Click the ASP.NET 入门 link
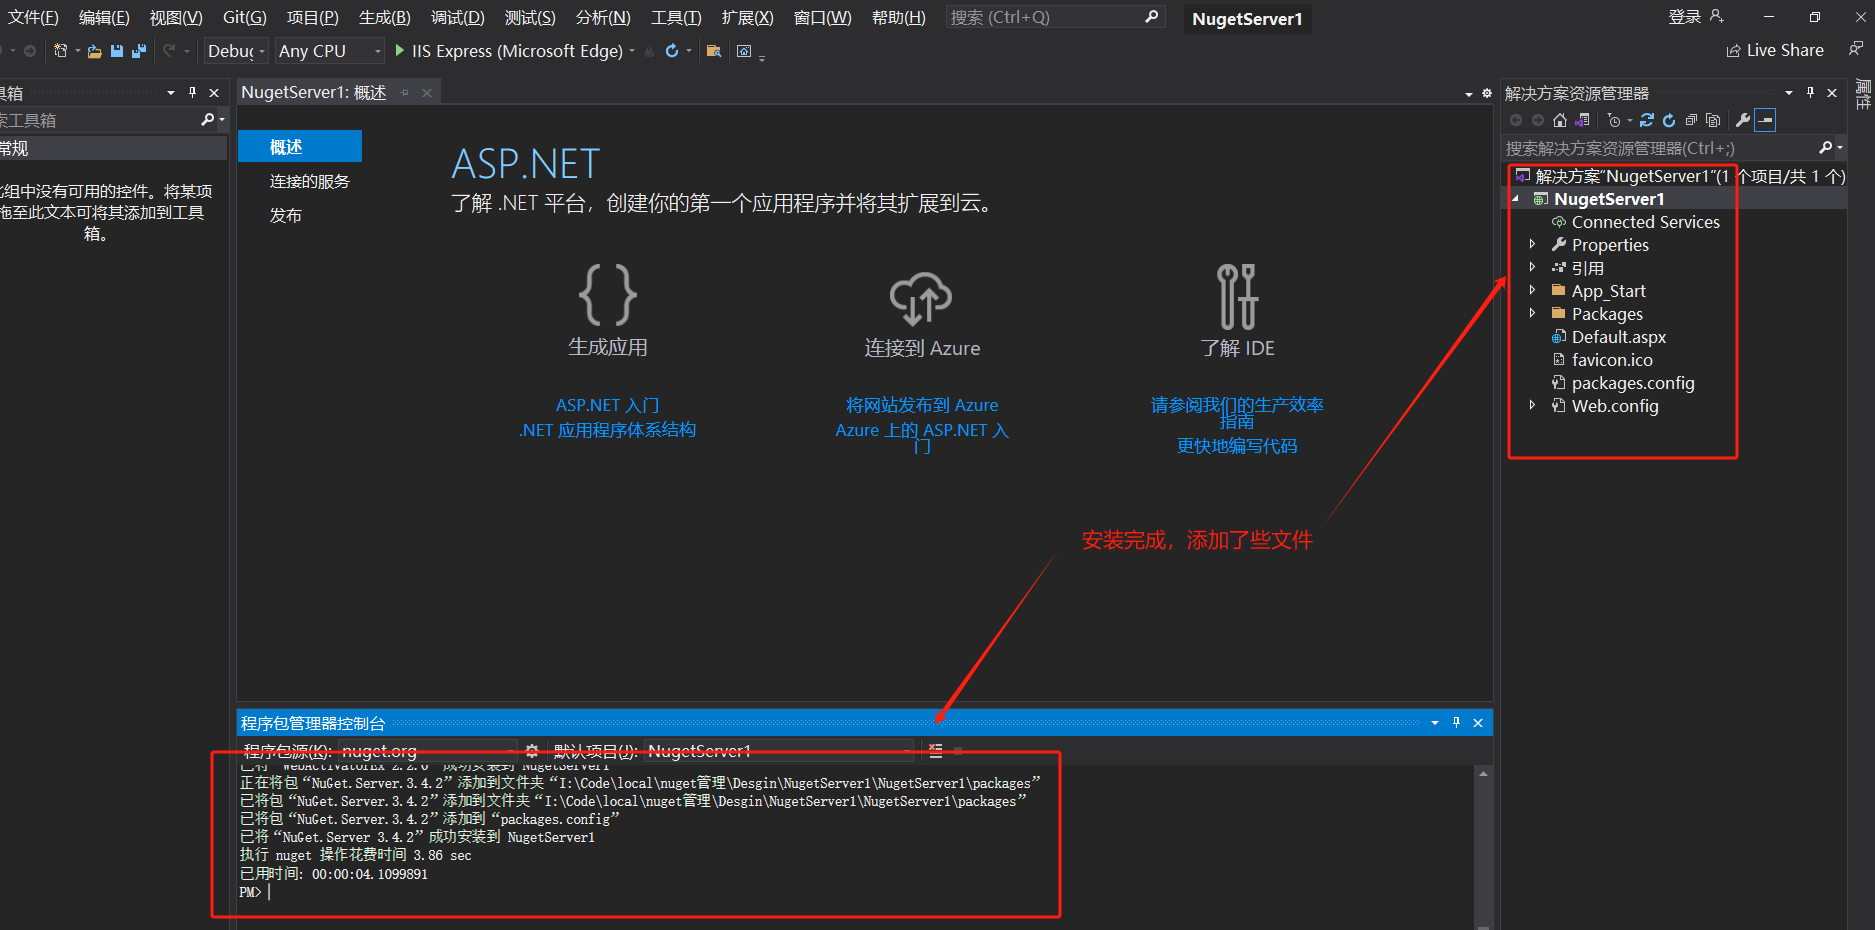This screenshot has width=1875, height=930. (607, 404)
